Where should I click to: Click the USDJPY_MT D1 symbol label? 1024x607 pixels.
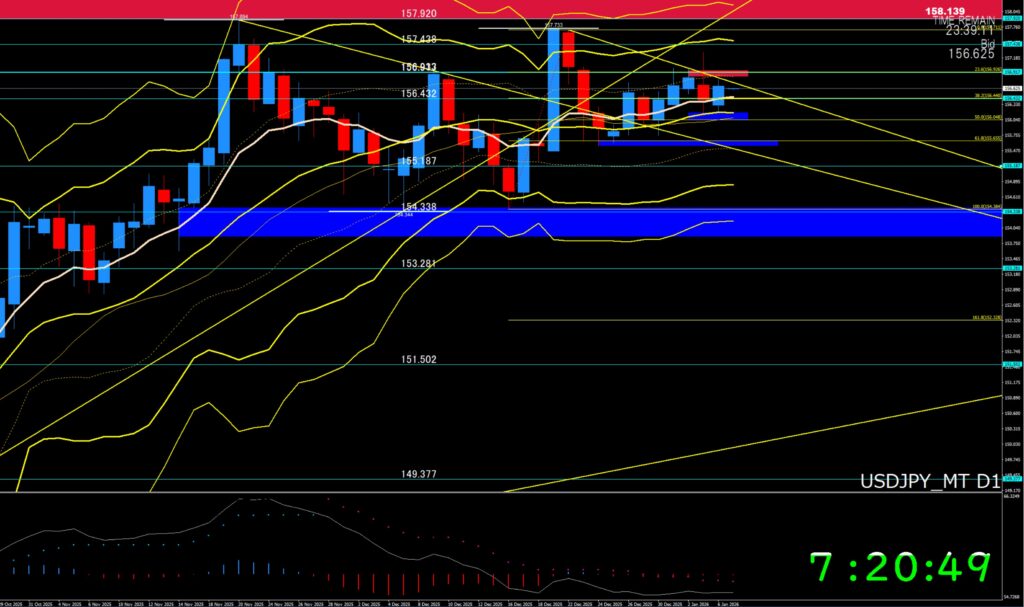(x=929, y=482)
